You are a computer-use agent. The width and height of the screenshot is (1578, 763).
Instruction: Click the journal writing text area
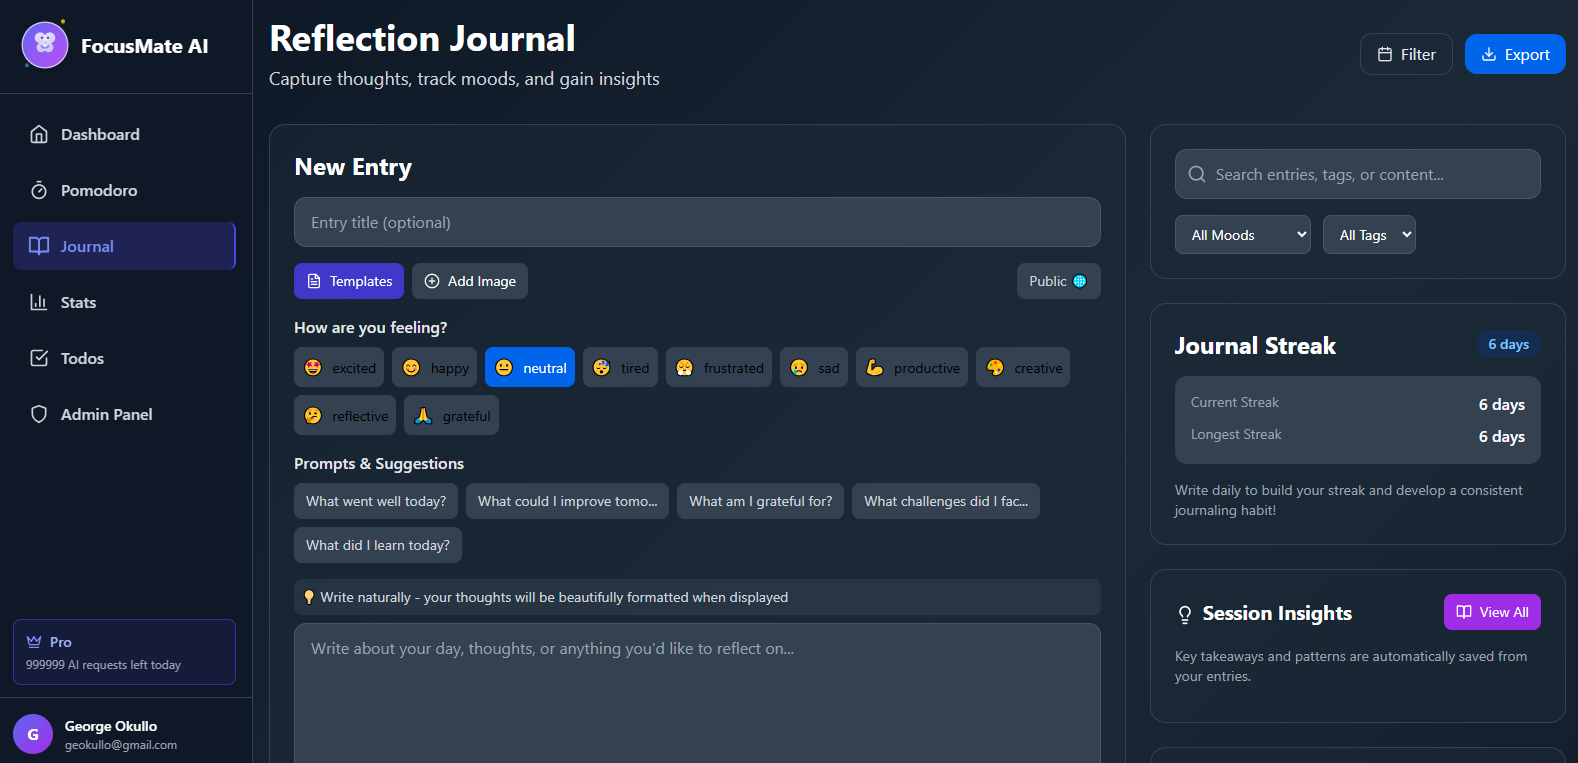tap(697, 693)
